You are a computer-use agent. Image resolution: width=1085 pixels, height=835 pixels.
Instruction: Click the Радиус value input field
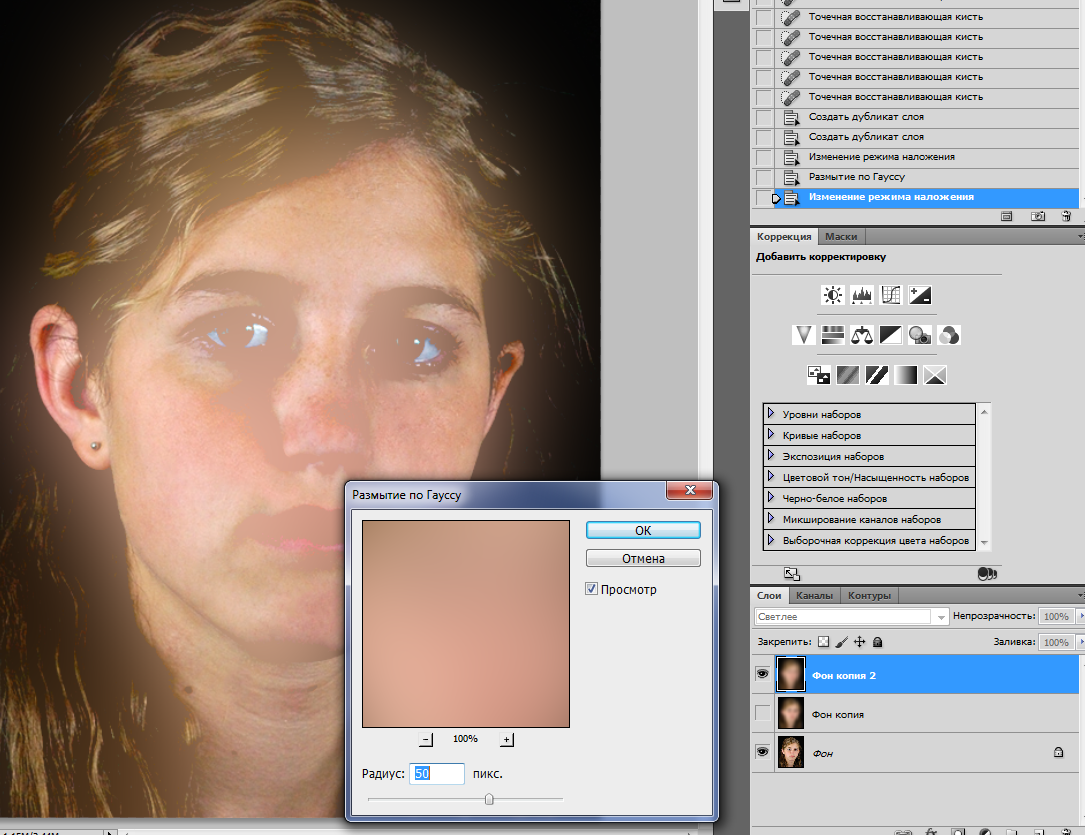[x=437, y=773]
